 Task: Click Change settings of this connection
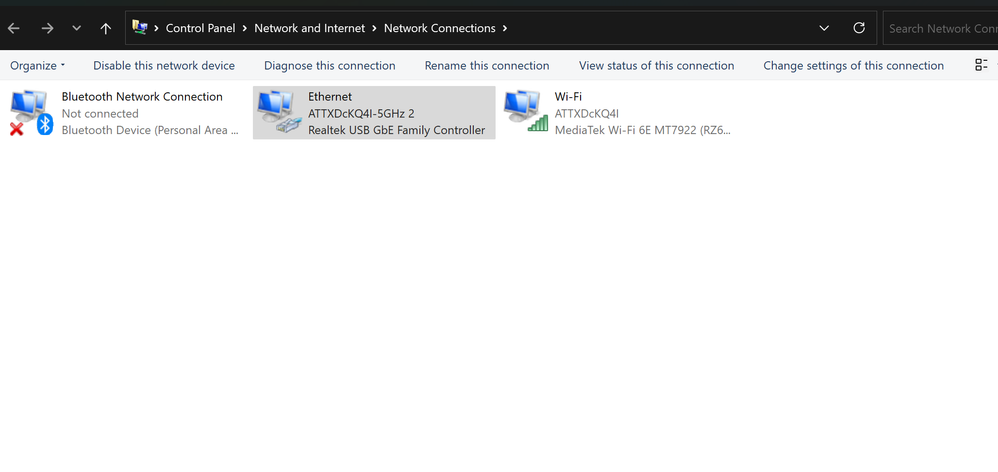(853, 66)
